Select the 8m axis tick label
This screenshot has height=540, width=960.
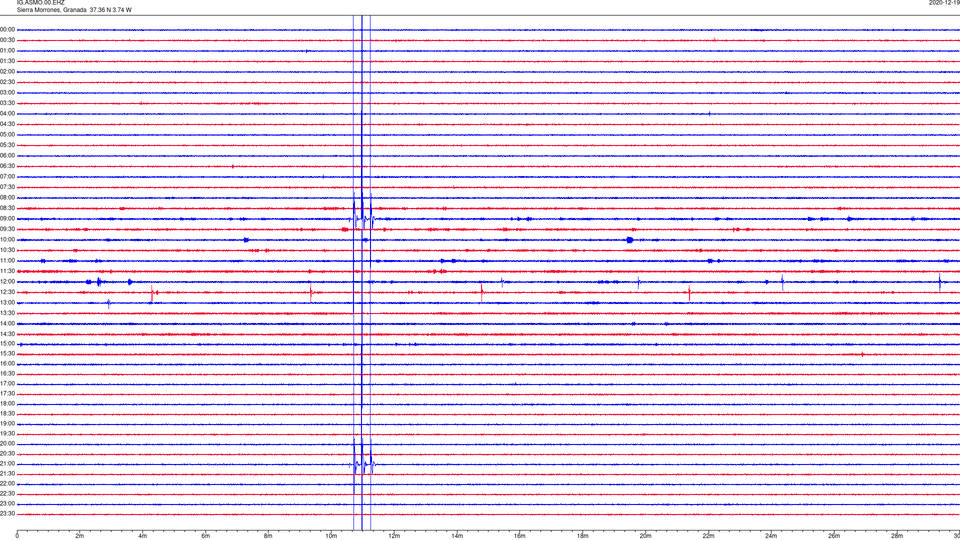[x=268, y=536]
